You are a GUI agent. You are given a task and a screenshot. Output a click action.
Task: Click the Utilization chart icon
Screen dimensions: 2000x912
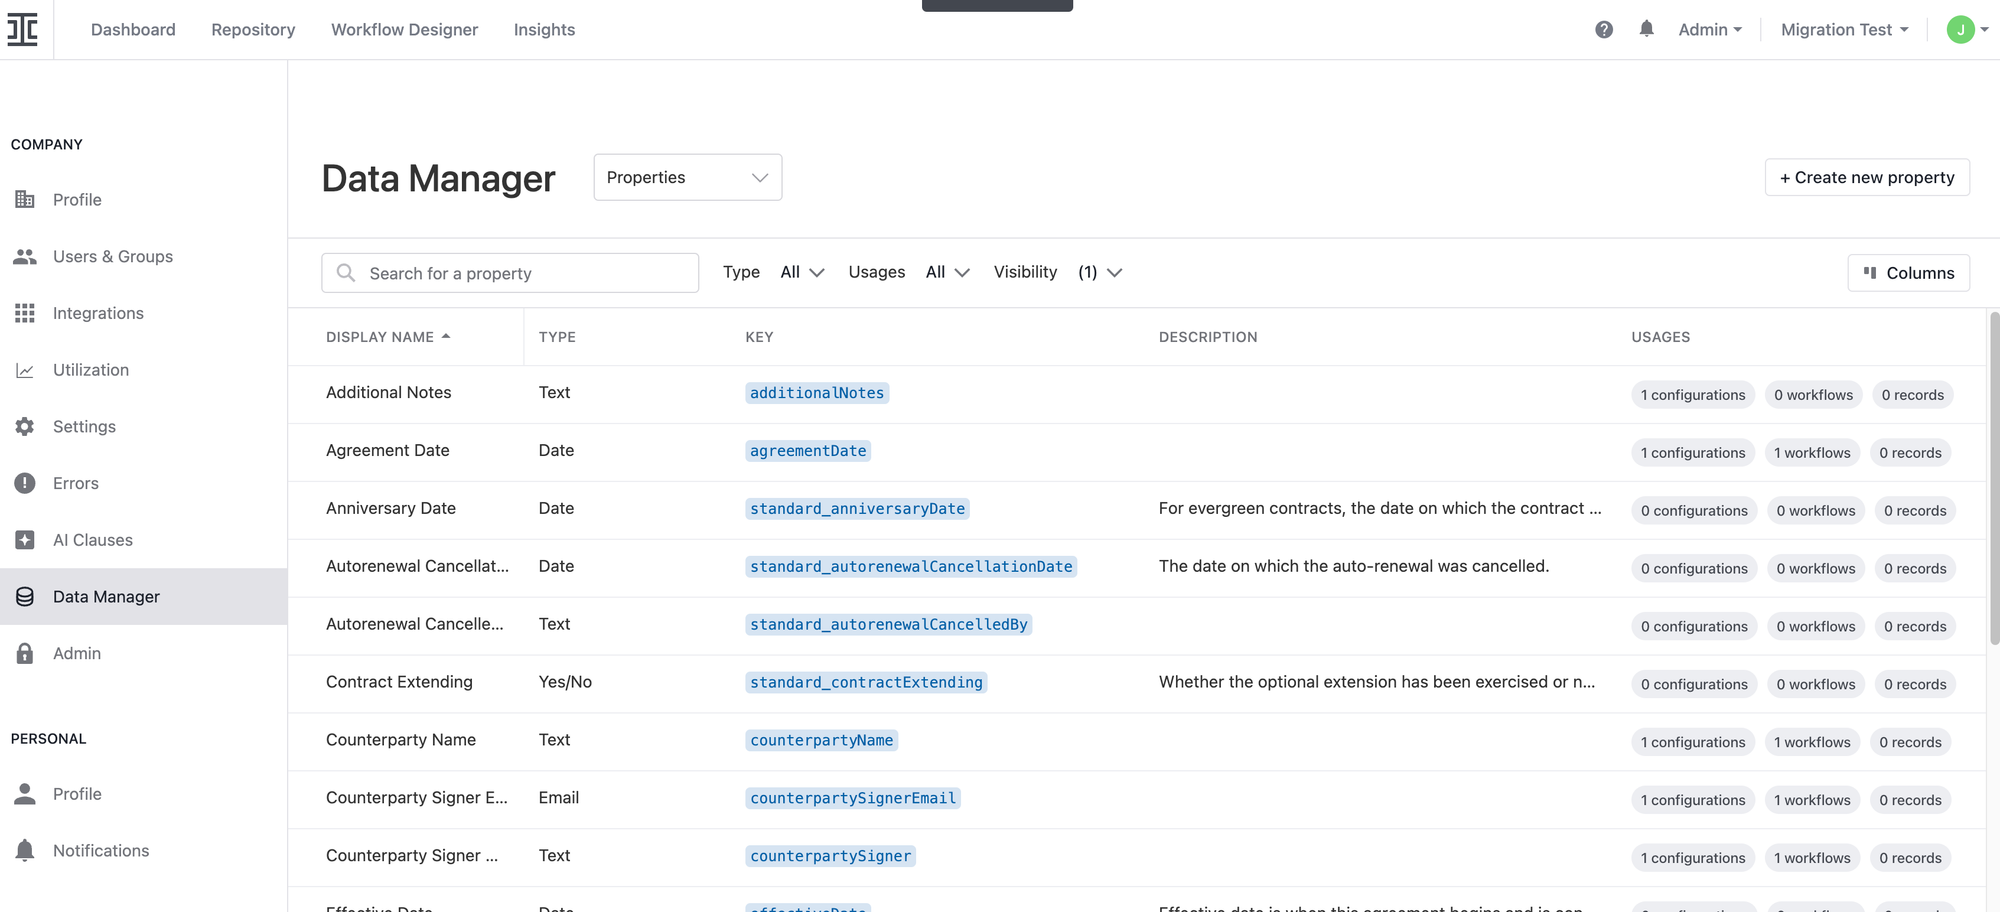point(25,370)
